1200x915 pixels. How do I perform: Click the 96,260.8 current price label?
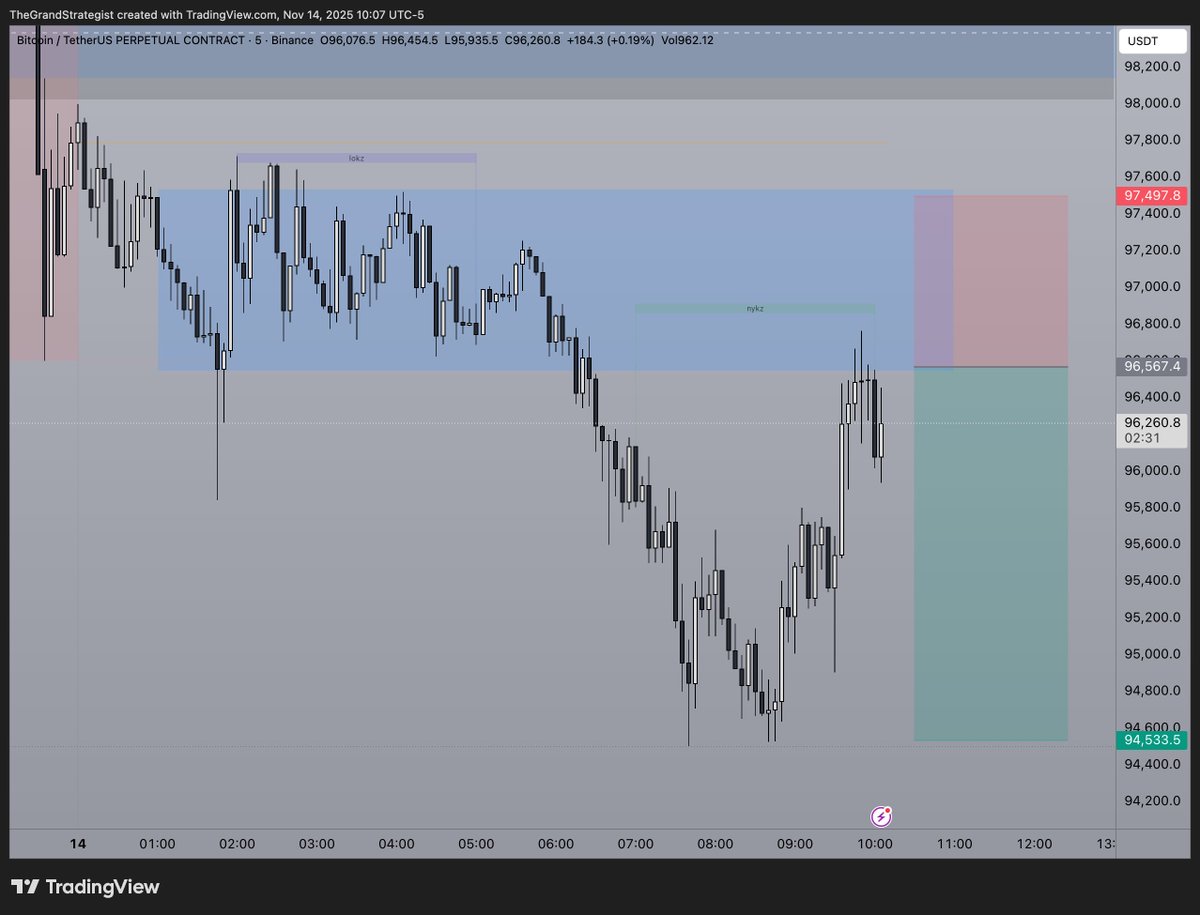click(1153, 422)
